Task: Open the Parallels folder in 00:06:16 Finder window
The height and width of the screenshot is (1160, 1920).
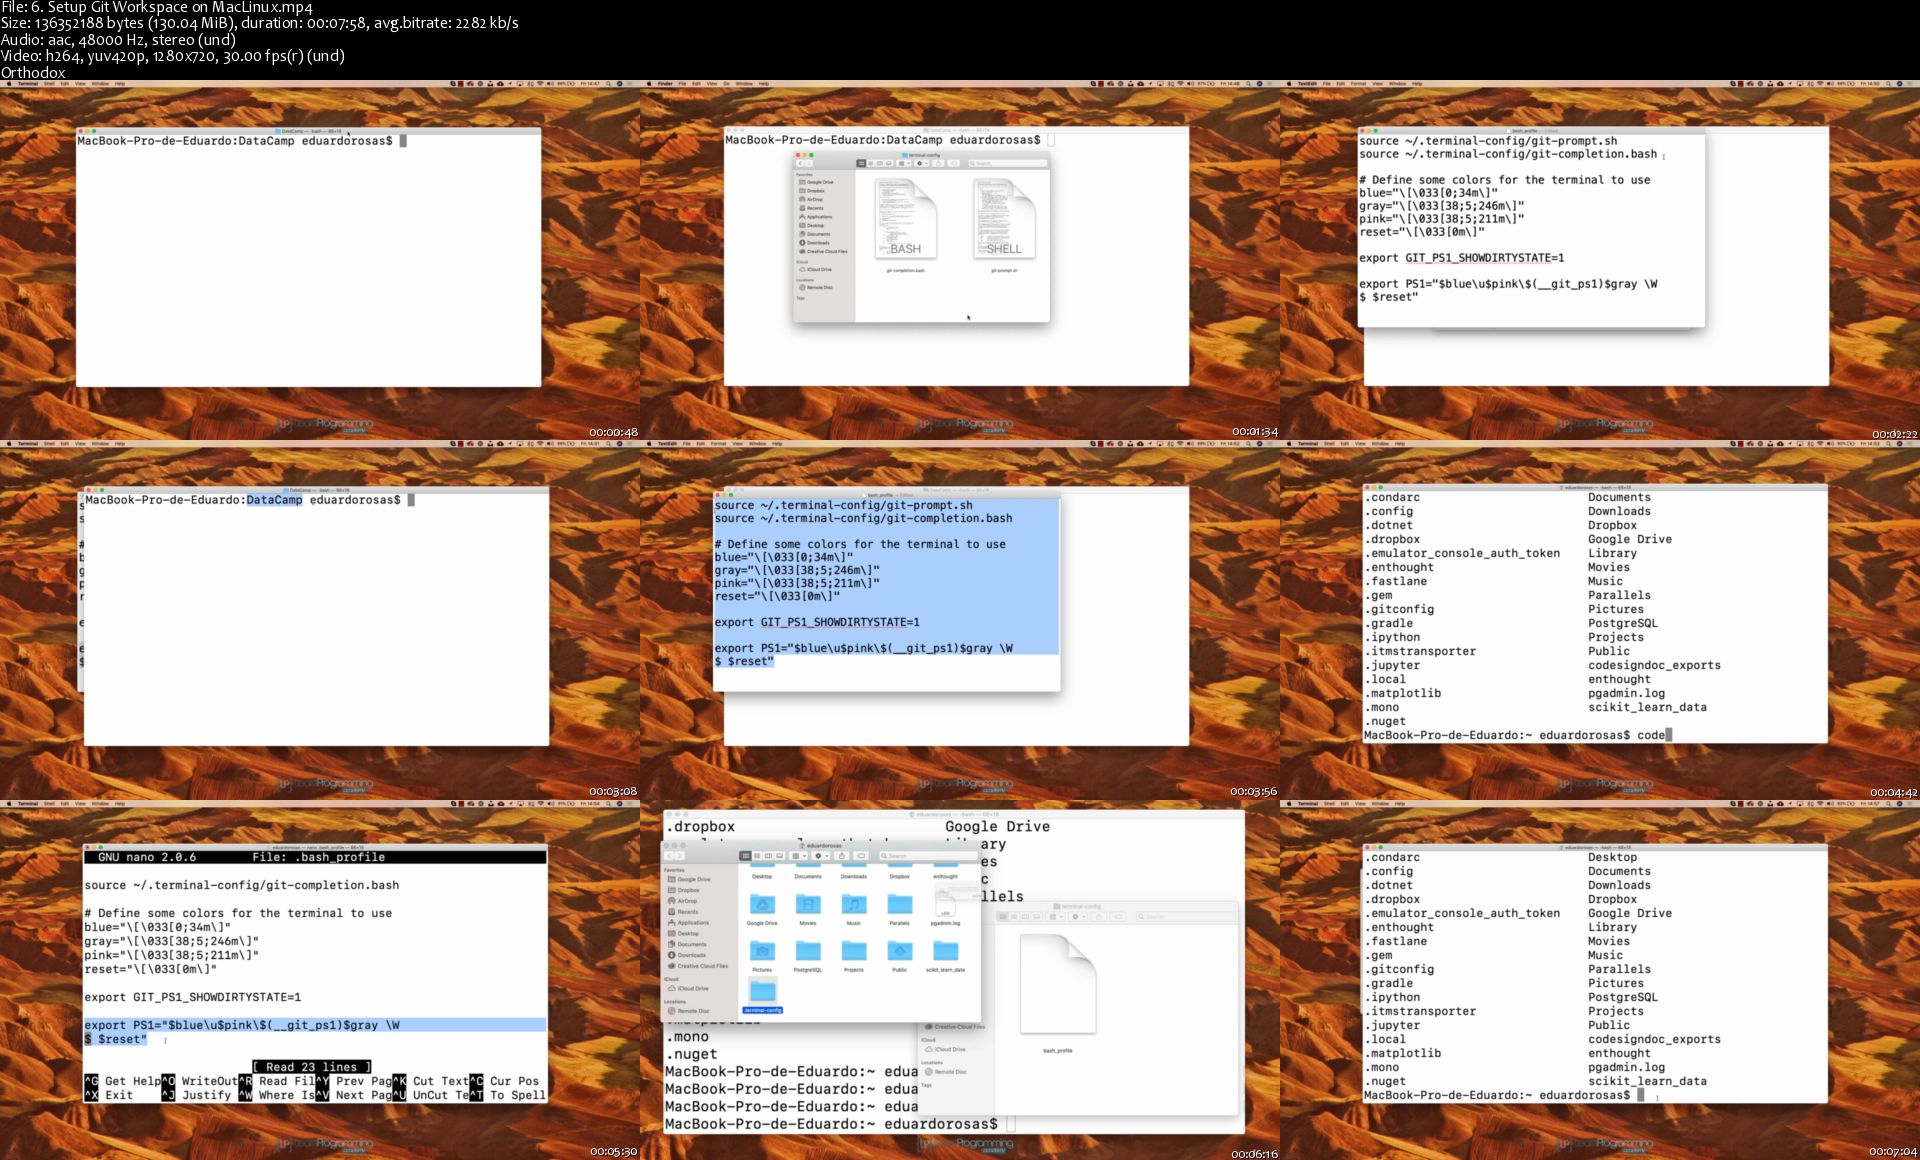Action: click(x=900, y=905)
